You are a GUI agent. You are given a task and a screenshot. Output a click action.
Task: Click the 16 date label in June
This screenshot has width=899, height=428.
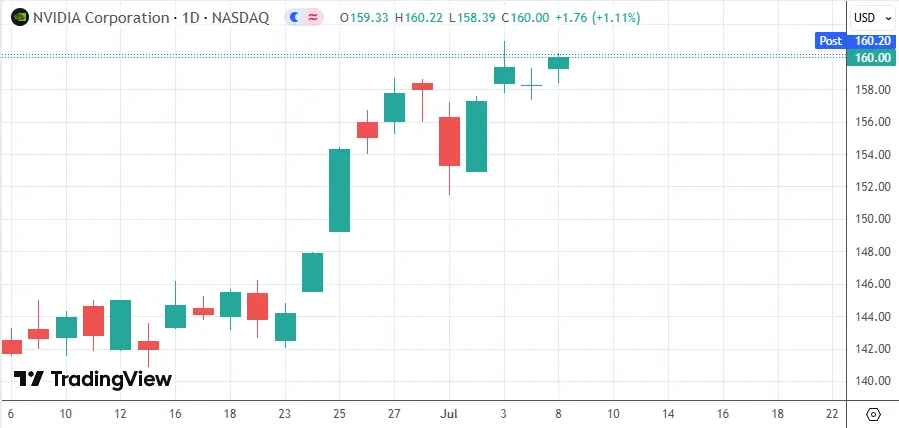click(175, 414)
